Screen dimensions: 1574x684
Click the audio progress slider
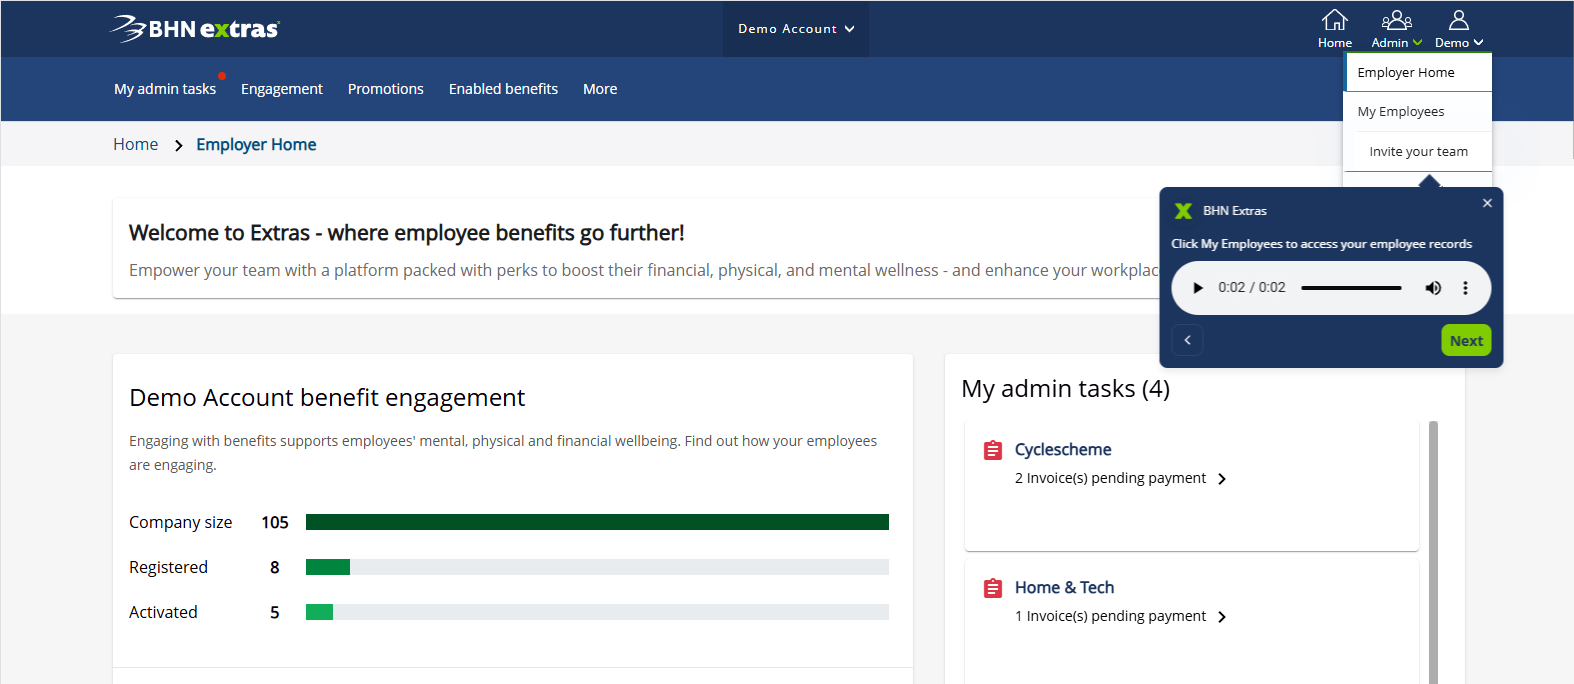pos(1351,288)
